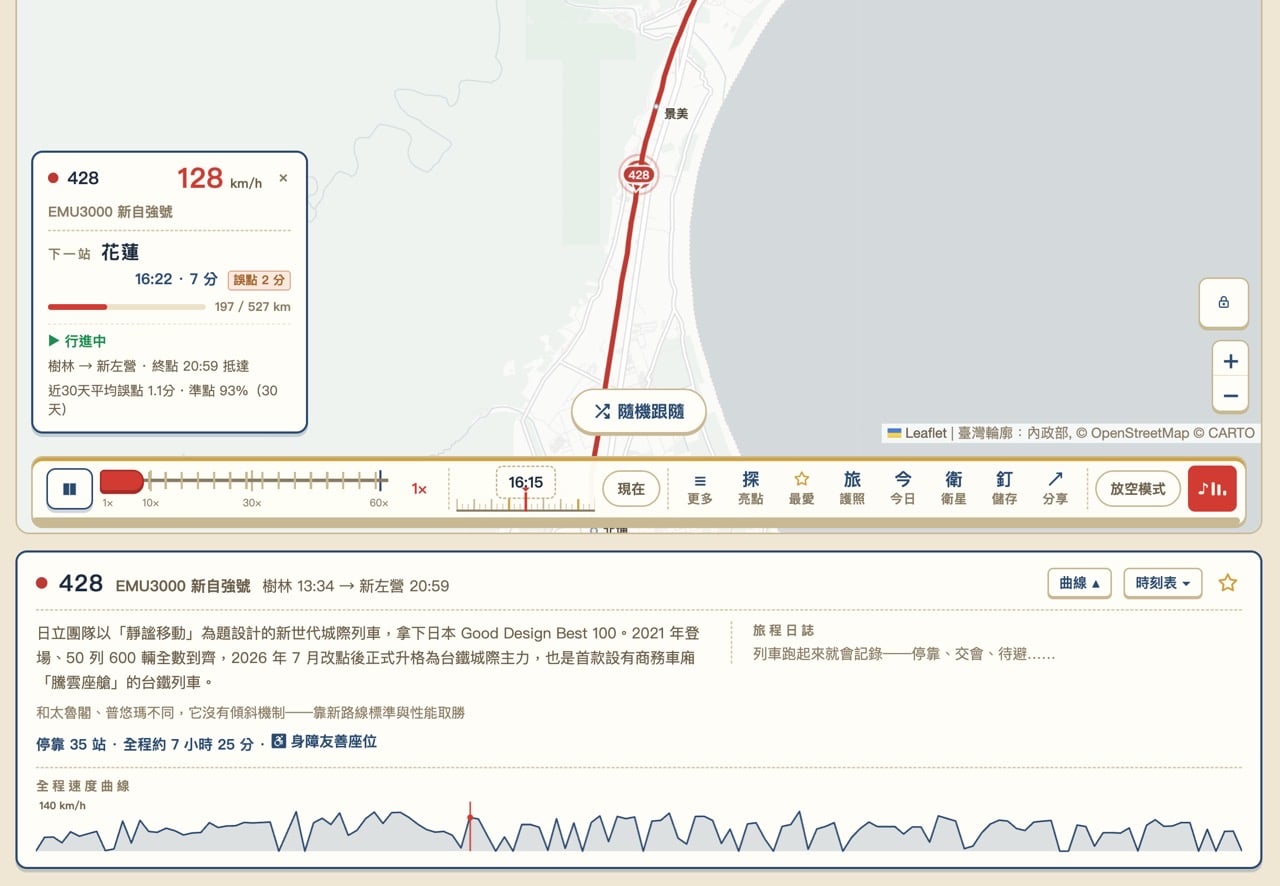Open the Leaflet attribution link

click(917, 433)
